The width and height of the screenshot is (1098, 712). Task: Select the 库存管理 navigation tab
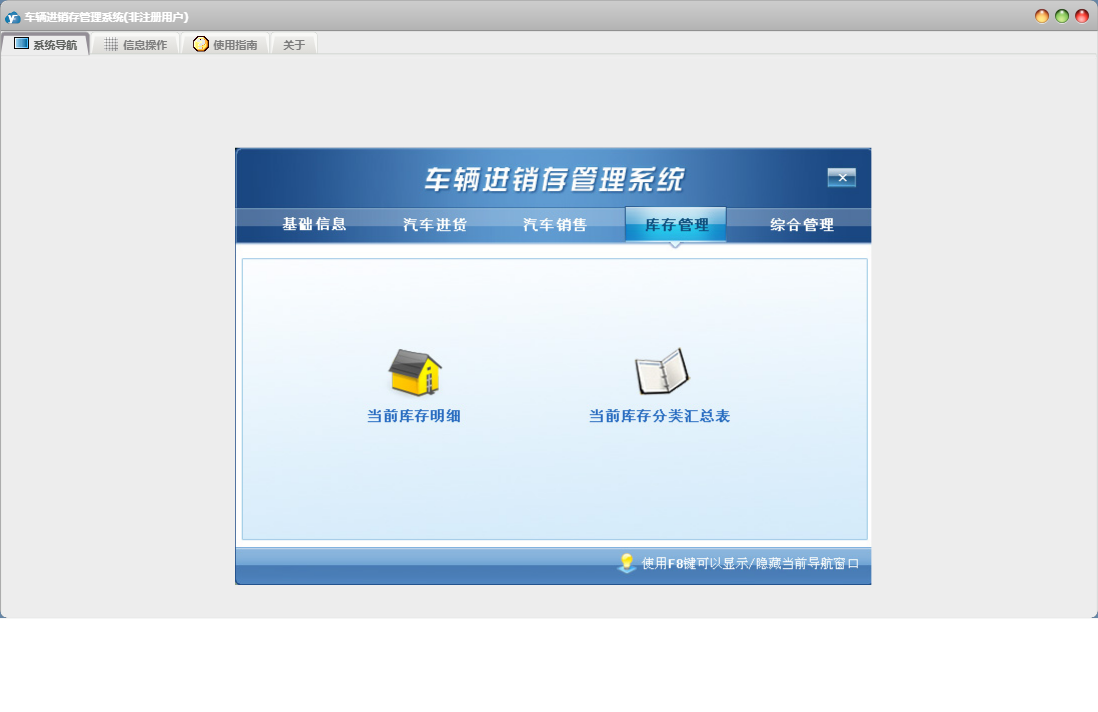[676, 225]
